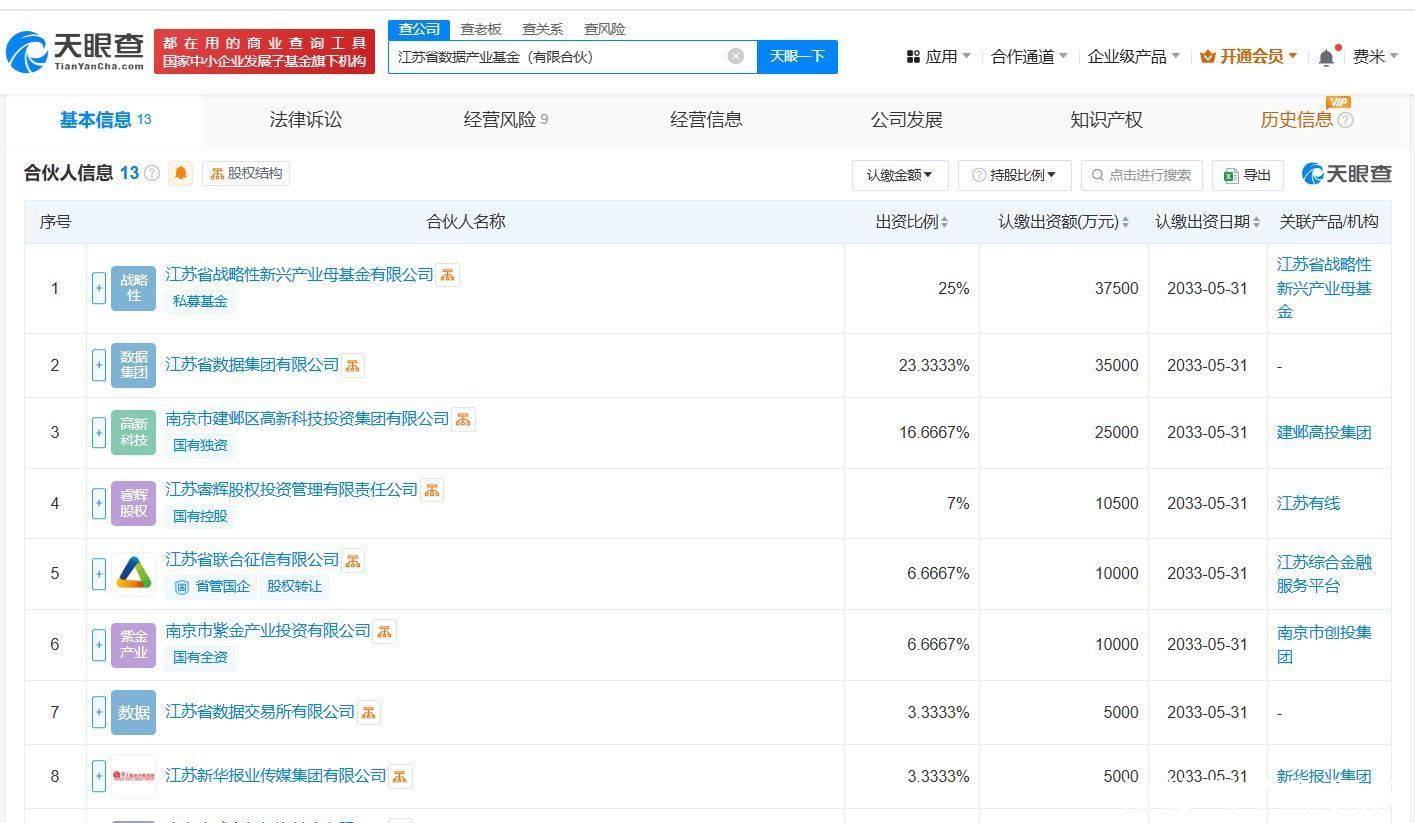Expand row 2 江苏省数据集团有限公司
Screen dimensions: 1415x823
(x=99, y=366)
